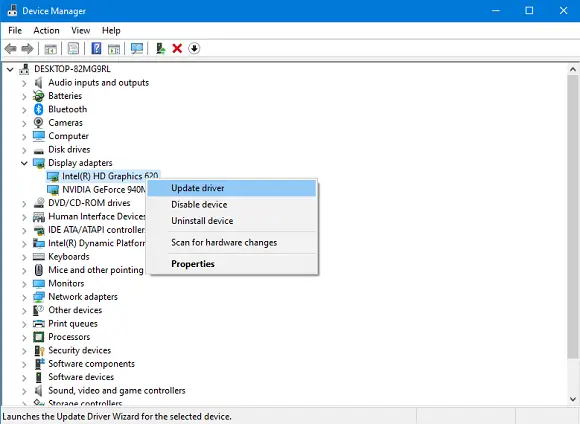Click the Processors category icon

38,337
